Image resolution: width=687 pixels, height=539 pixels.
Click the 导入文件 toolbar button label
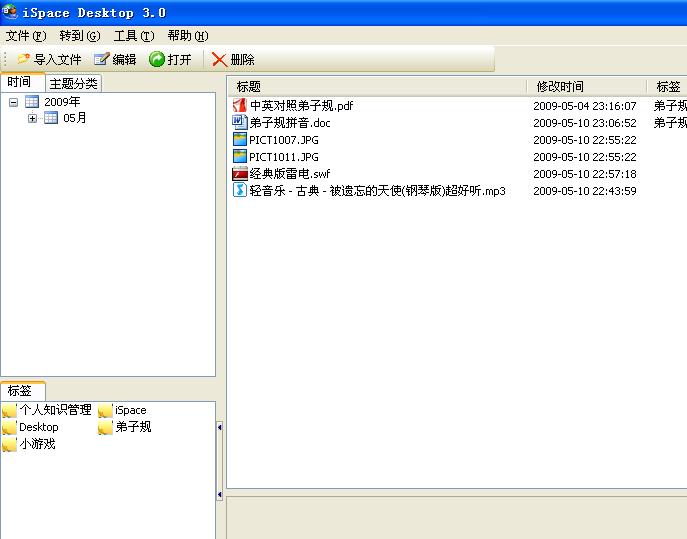point(57,59)
